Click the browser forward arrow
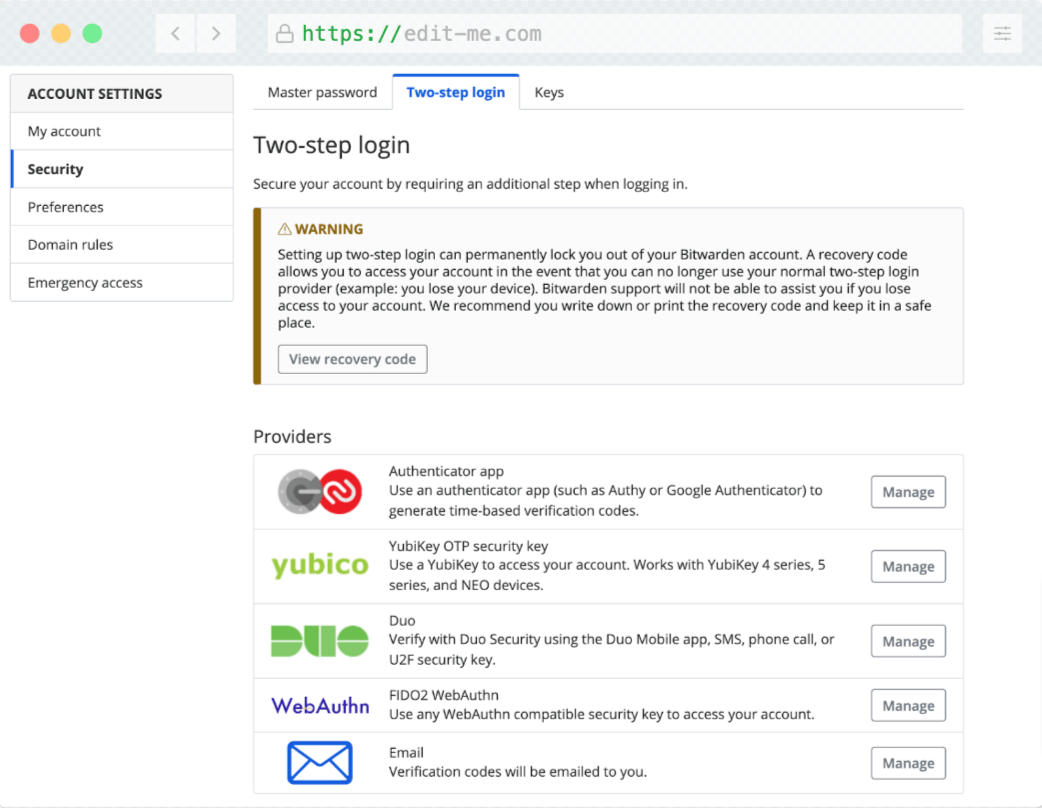1042x808 pixels. tap(216, 34)
